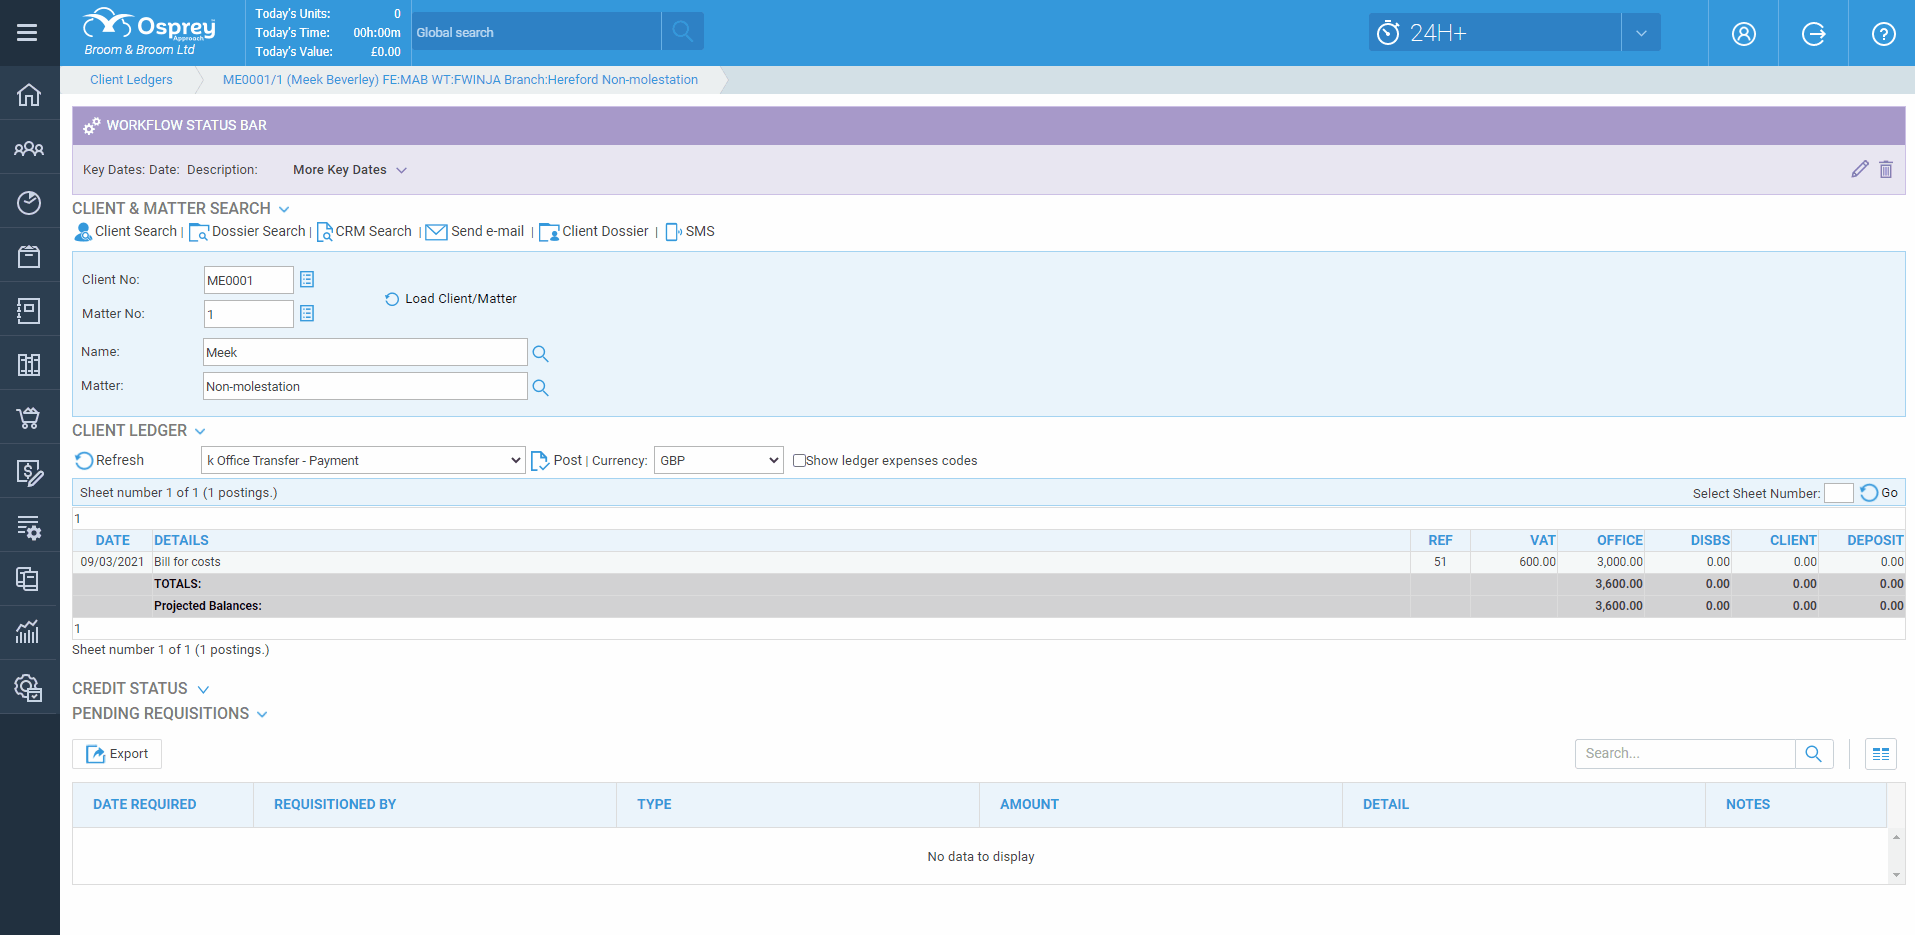Viewport: 1915px width, 935px height.
Task: Click the Global search input field
Action: pyautogui.click(x=536, y=32)
